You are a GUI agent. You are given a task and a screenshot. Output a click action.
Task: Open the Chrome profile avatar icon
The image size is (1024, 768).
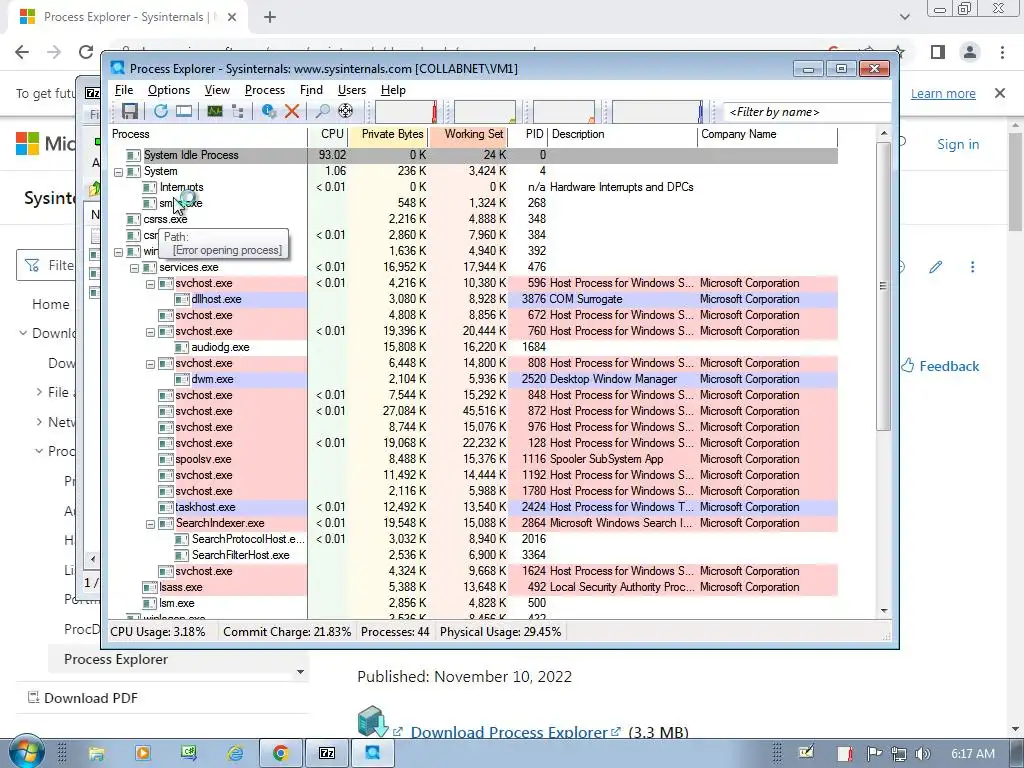pyautogui.click(x=970, y=52)
